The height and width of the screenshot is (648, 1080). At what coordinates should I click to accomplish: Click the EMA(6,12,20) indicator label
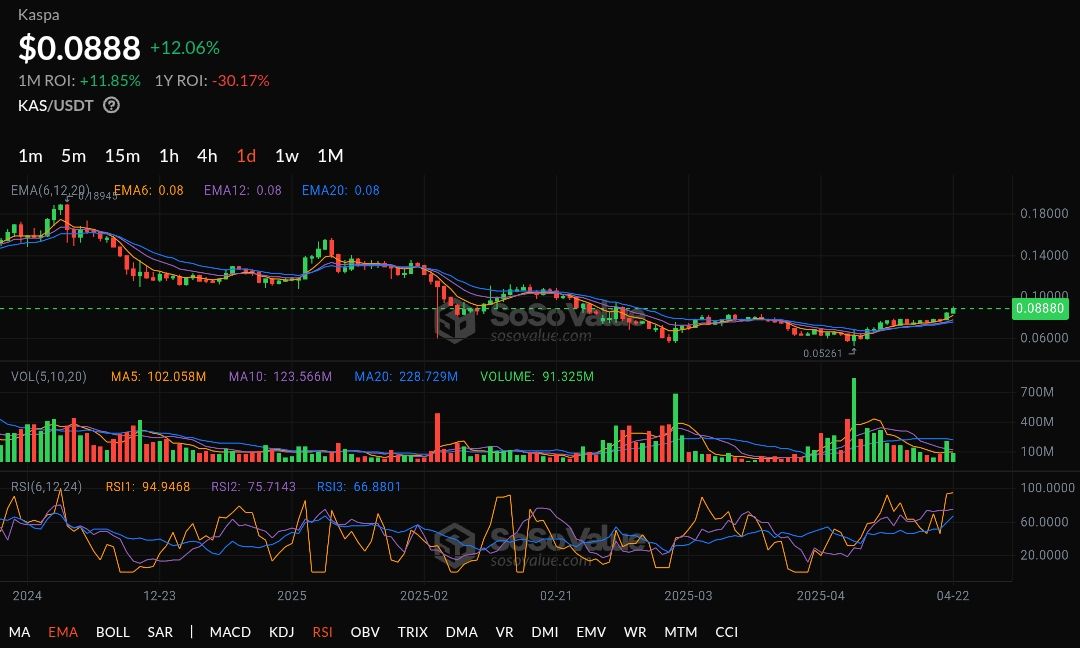tap(50, 190)
